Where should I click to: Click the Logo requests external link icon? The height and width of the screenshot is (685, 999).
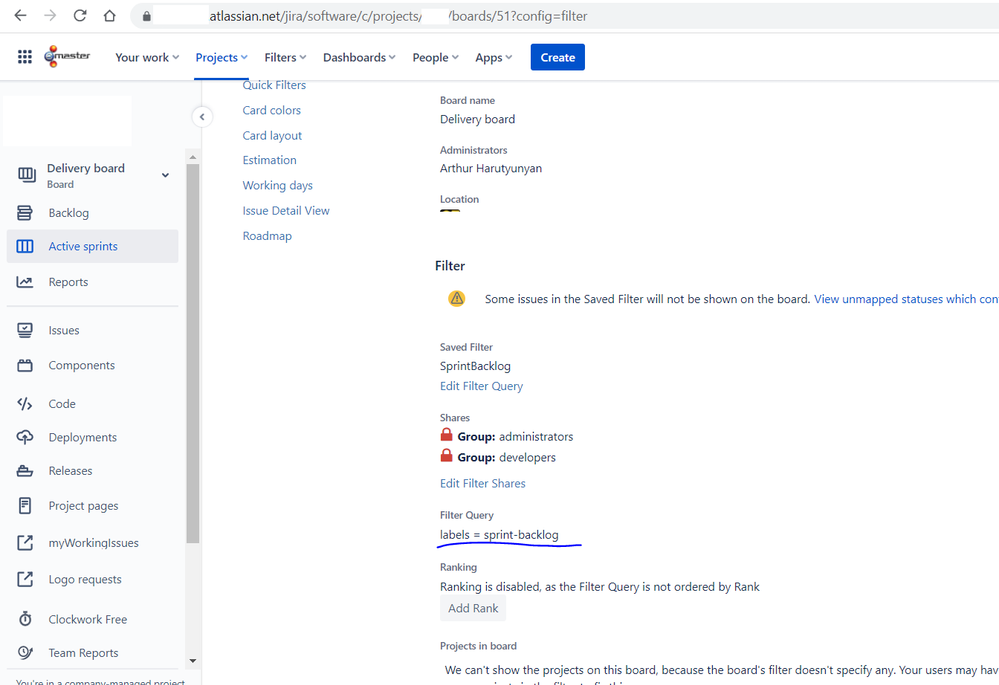coord(25,579)
